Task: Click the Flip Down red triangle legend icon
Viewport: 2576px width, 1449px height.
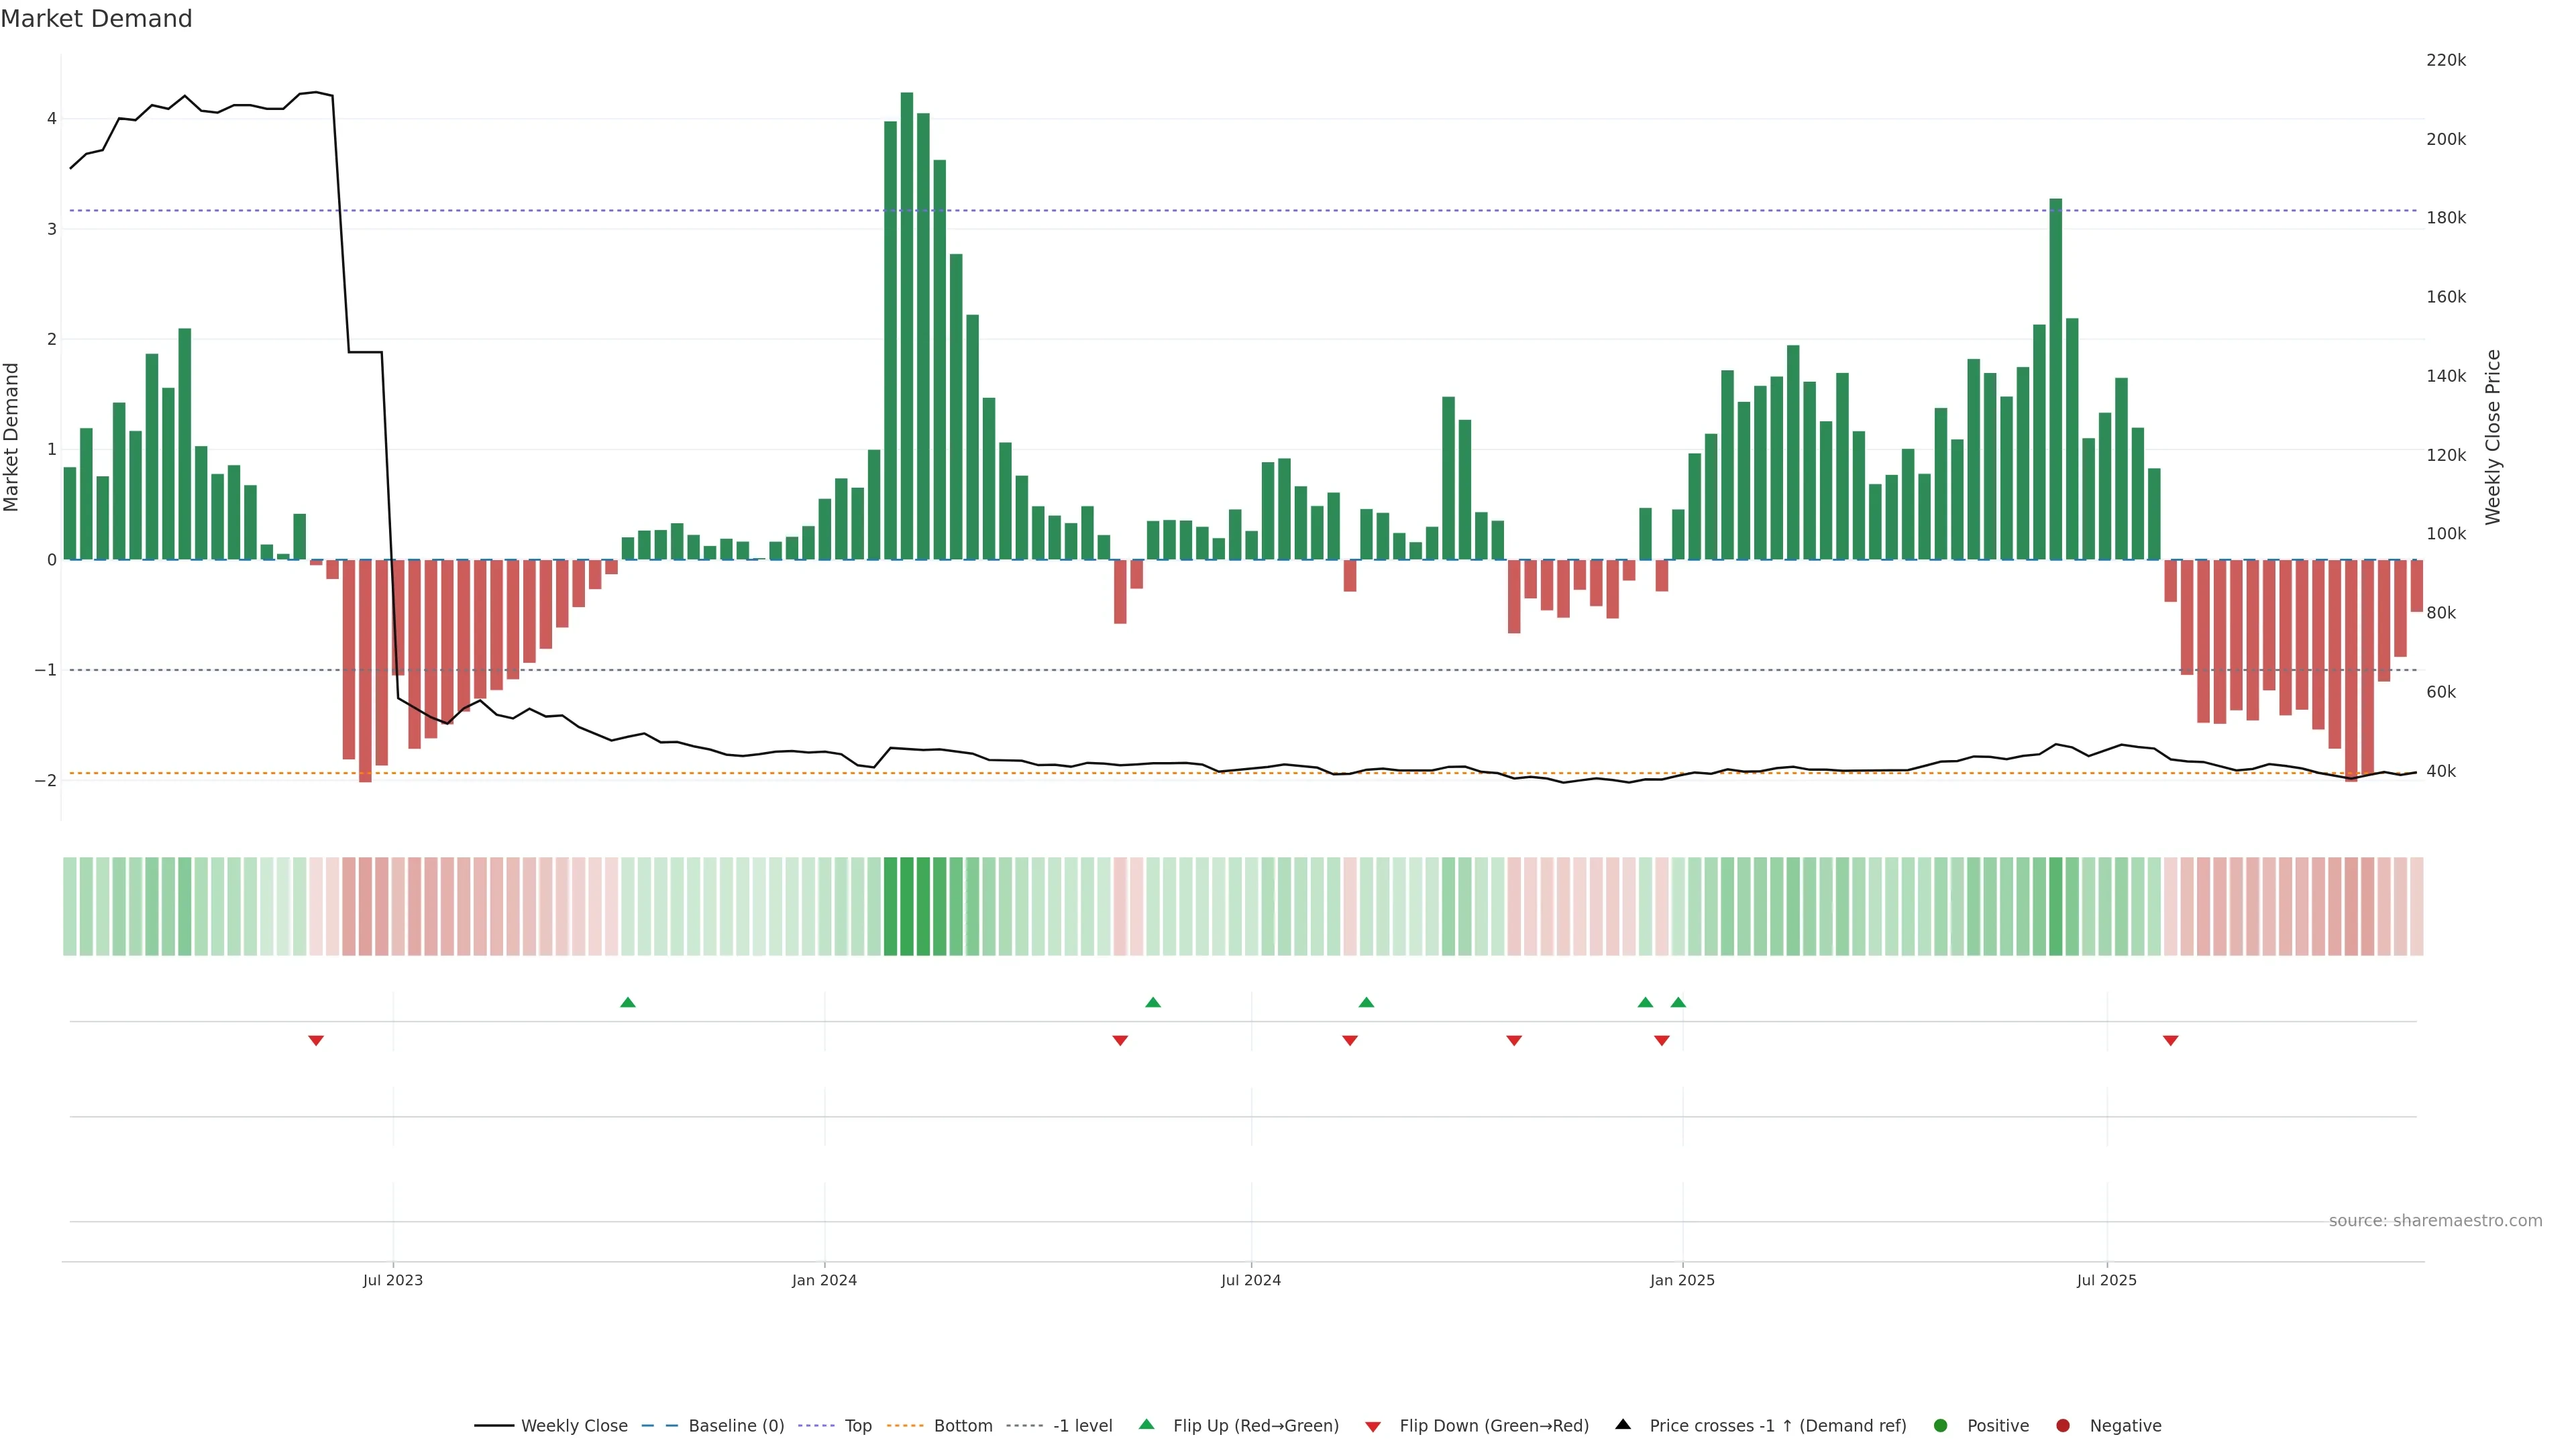Action: (x=1373, y=1426)
